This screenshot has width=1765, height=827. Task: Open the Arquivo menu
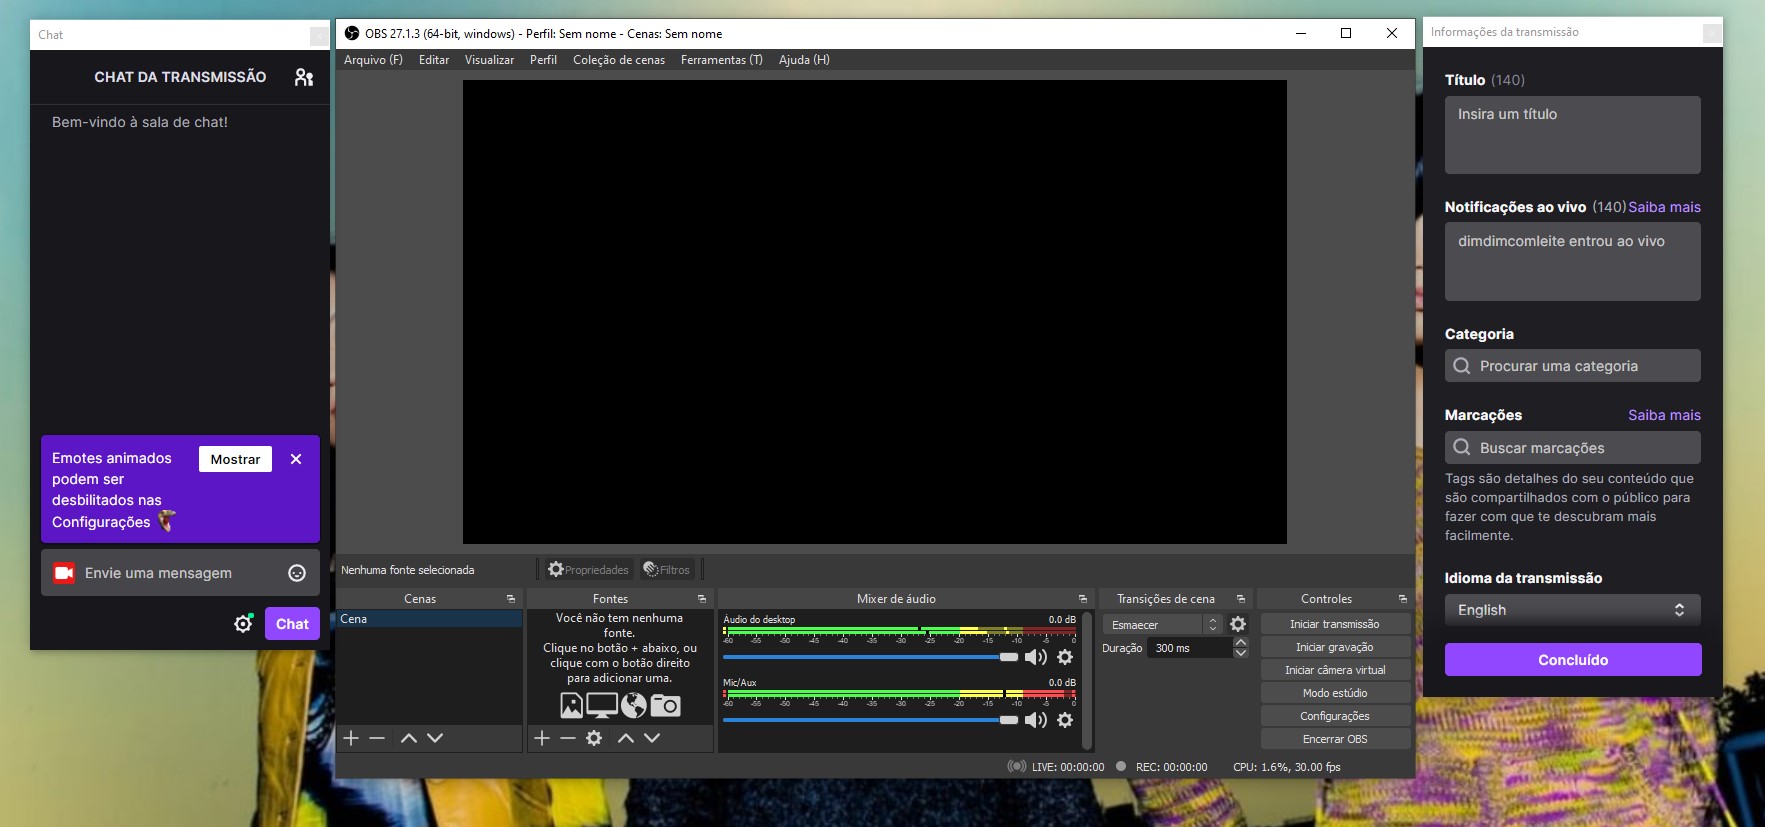coord(373,60)
